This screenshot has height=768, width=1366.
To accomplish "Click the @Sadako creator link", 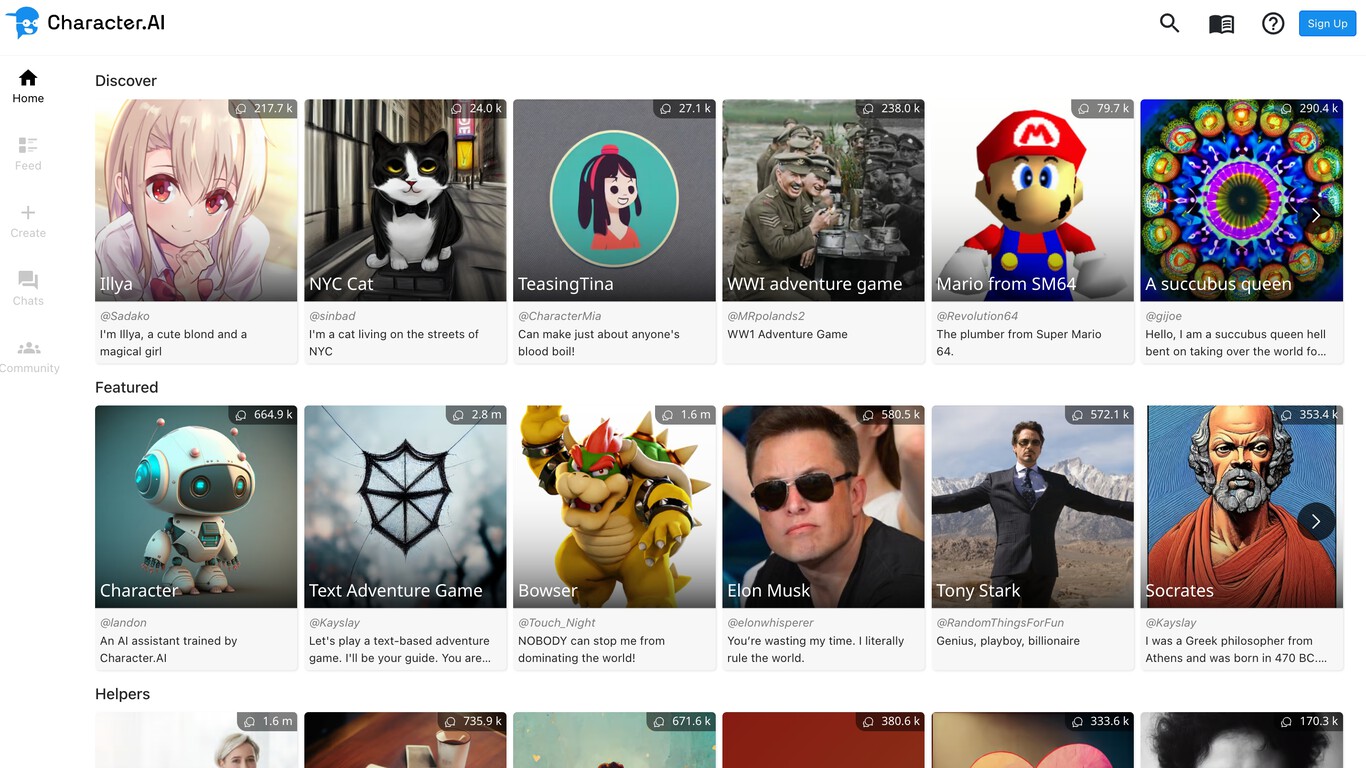I will [x=125, y=316].
